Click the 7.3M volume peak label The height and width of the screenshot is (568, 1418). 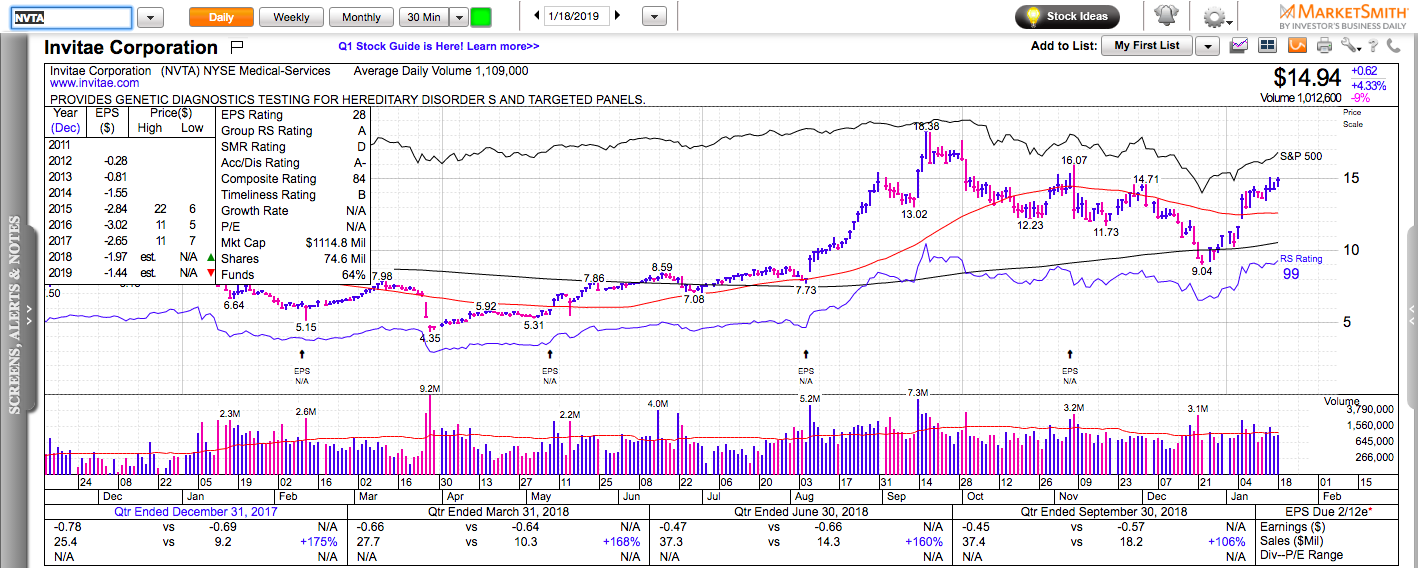(918, 392)
